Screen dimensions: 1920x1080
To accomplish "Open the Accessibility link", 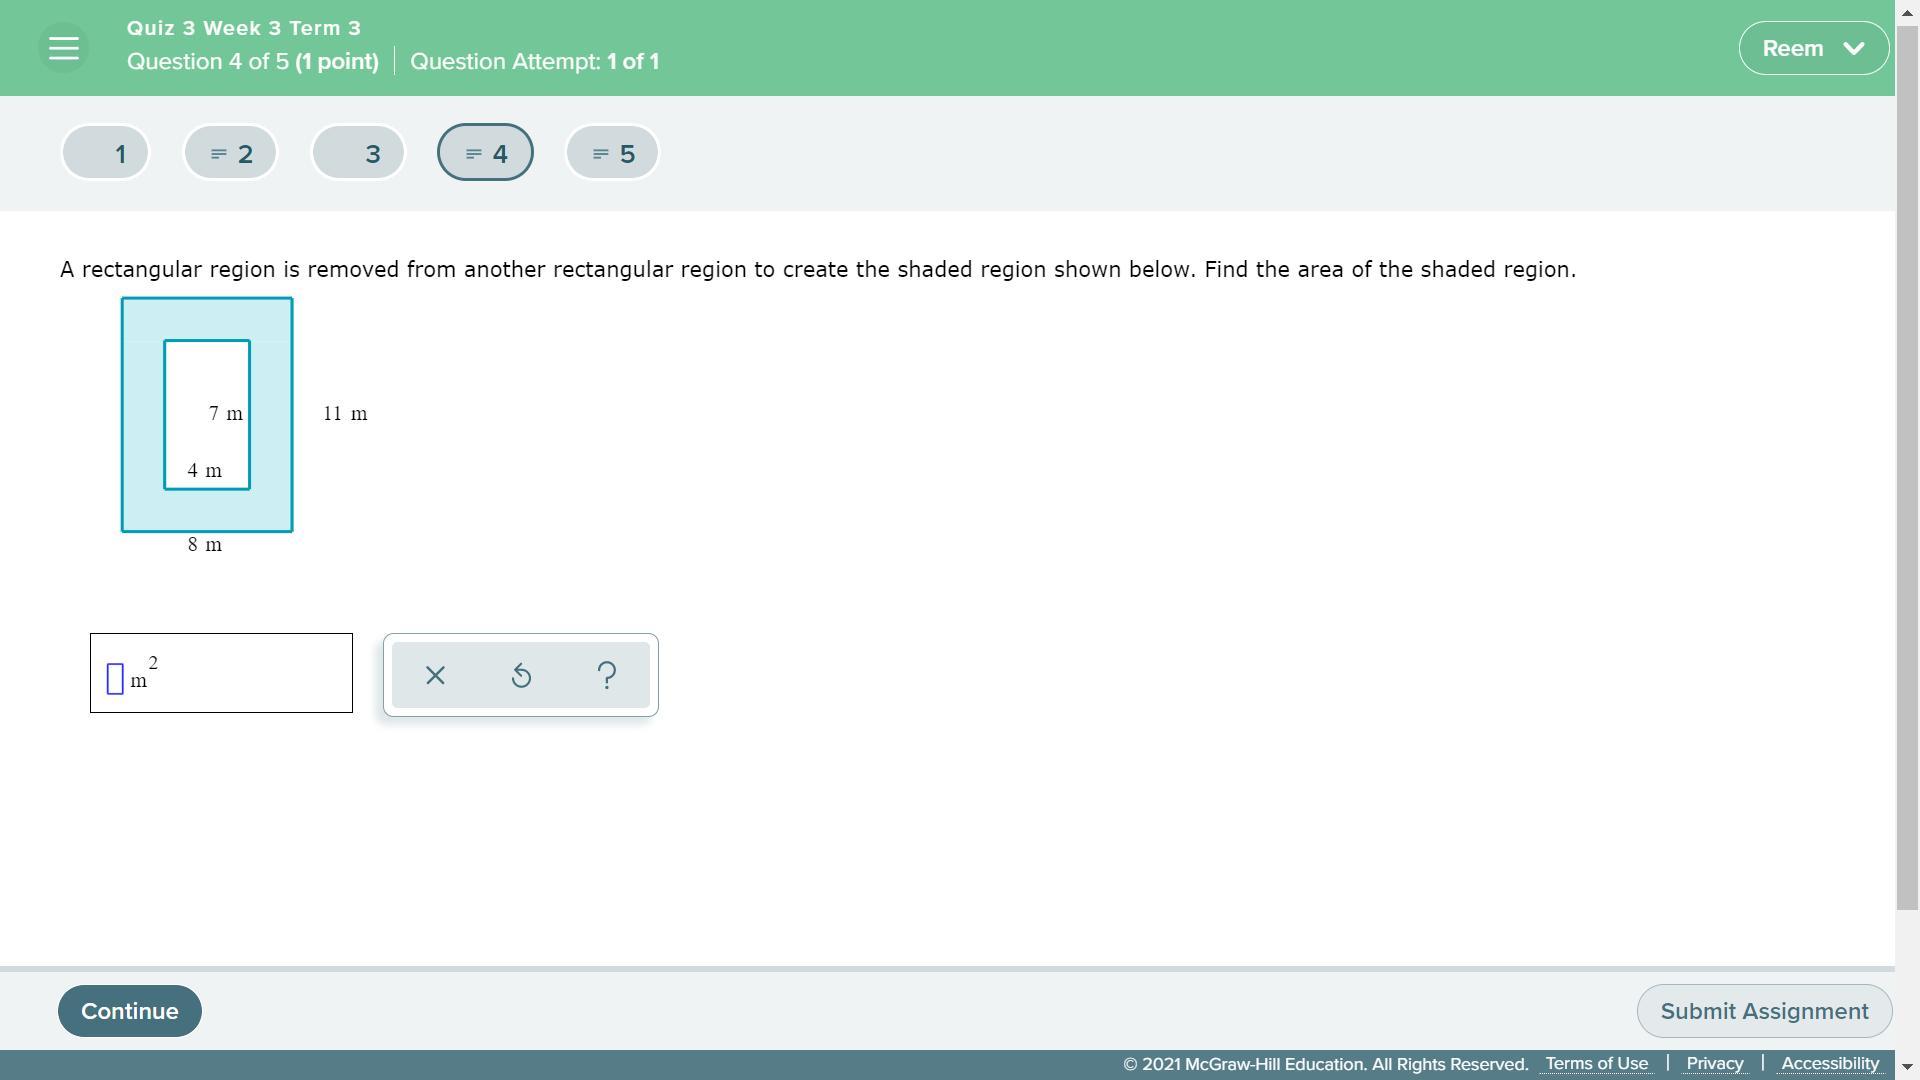I will tap(1829, 1064).
